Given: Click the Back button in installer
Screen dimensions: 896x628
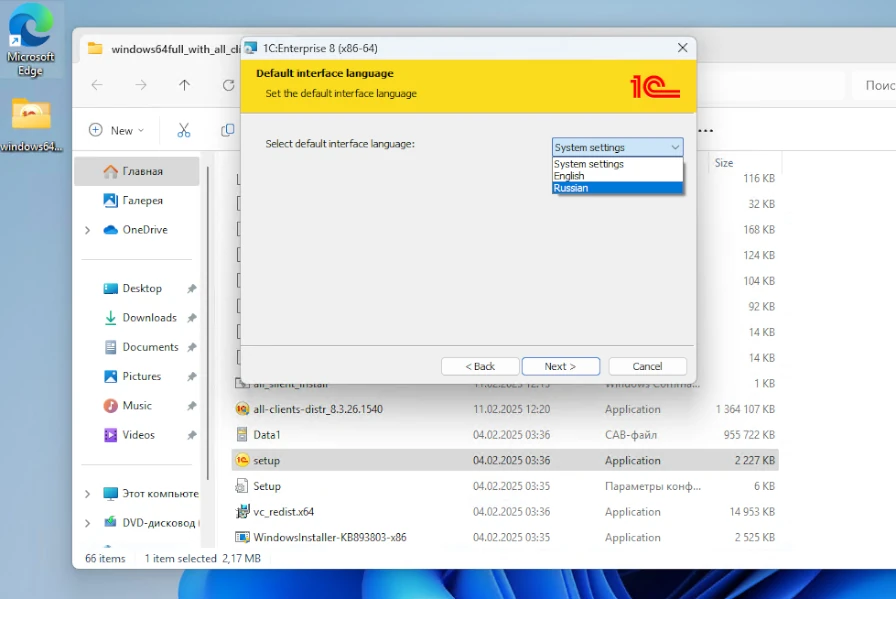Looking at the screenshot, I should [x=480, y=366].
